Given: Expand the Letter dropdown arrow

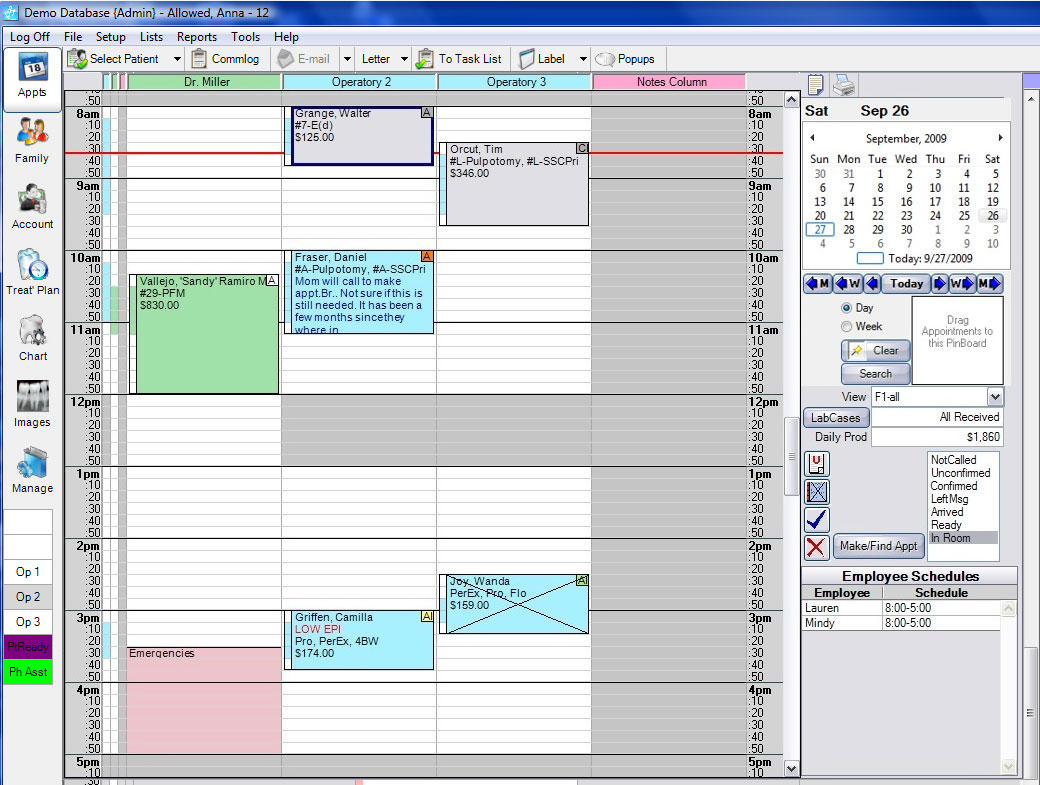Looking at the screenshot, I should 404,59.
